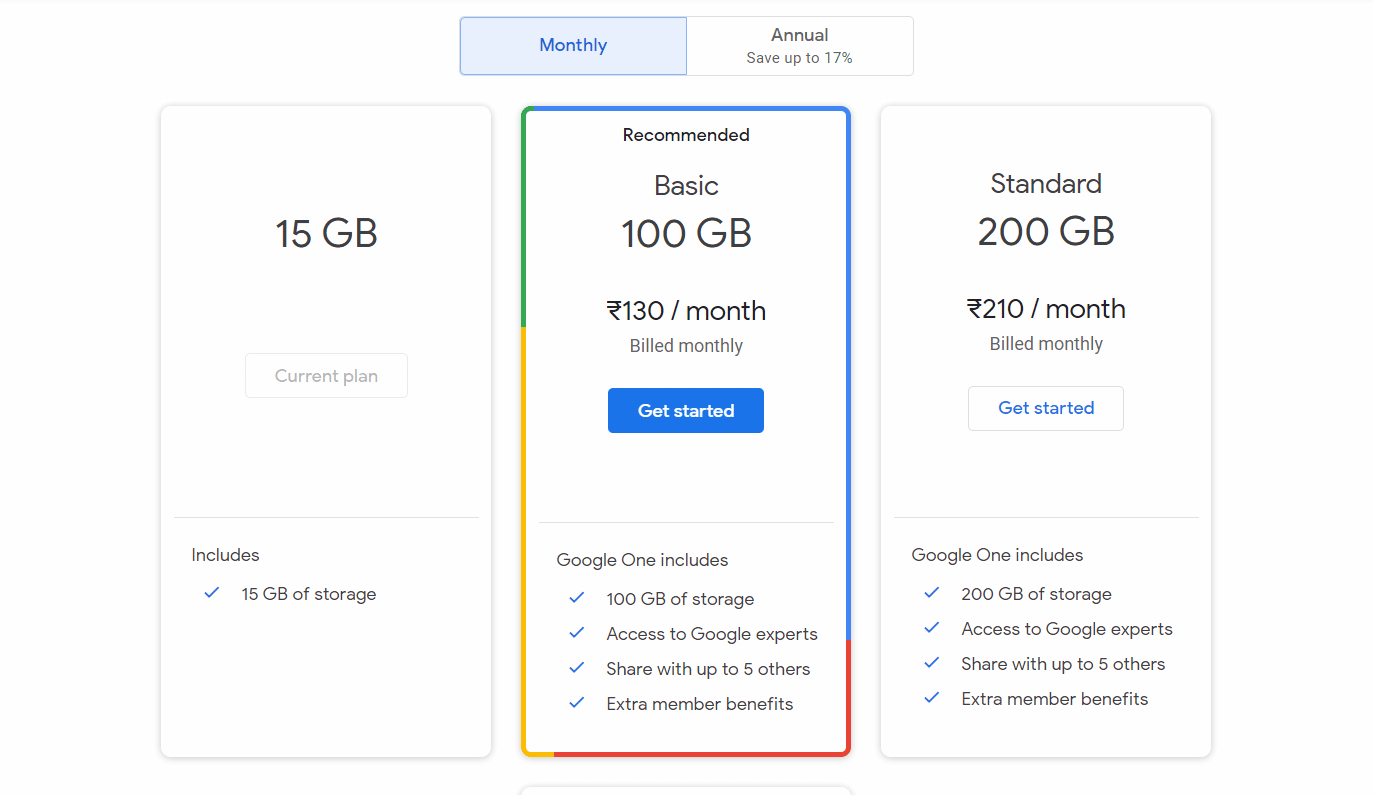Click checkmark beside 100 GB of storage

tap(577, 598)
